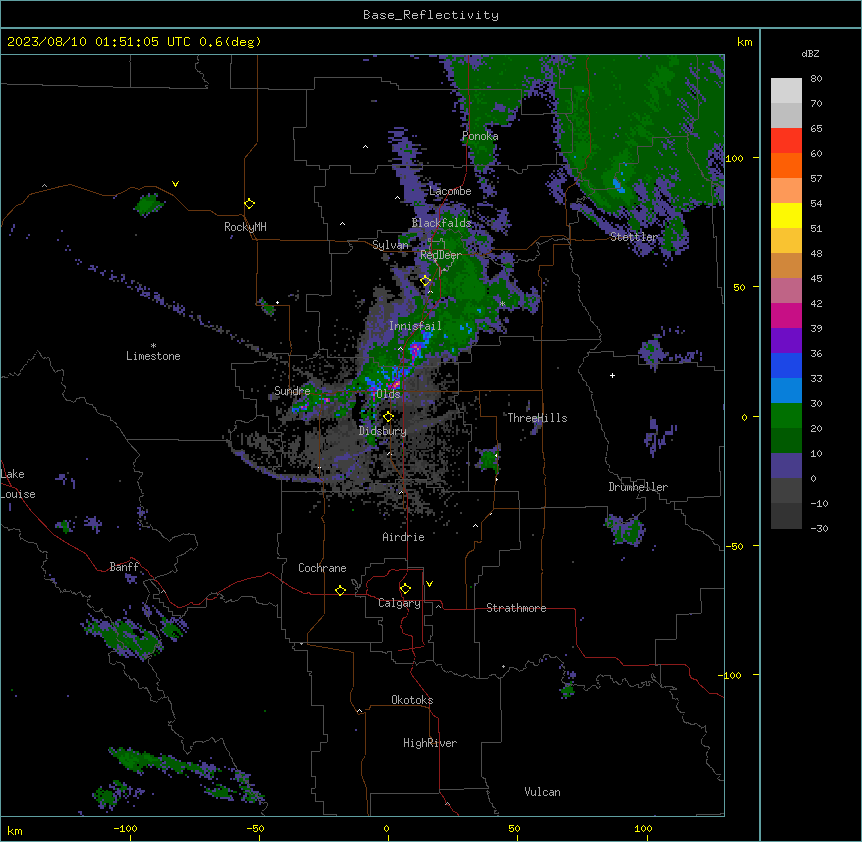Click the -30 value on the dBZ legend
This screenshot has width=862, height=842.
click(x=819, y=529)
